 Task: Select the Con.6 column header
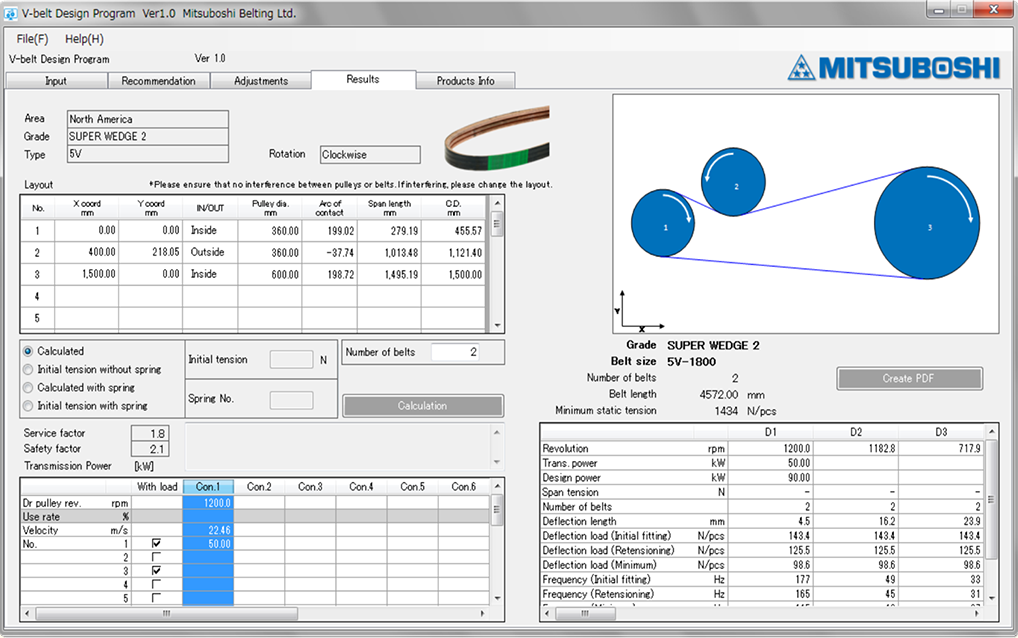pos(464,487)
